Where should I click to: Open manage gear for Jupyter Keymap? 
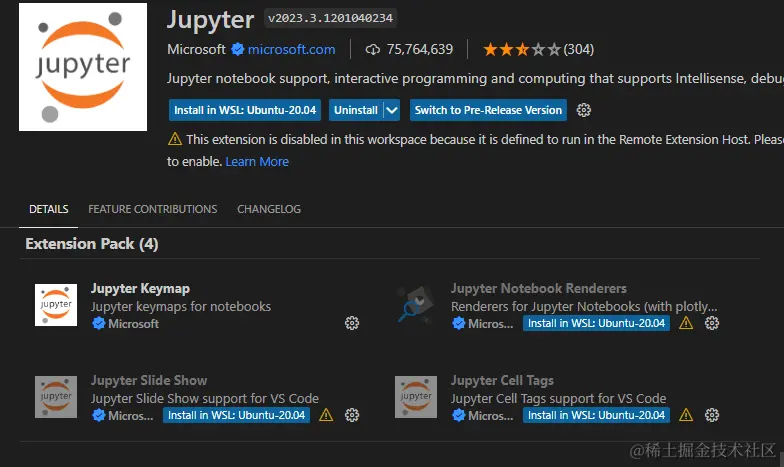pyautogui.click(x=352, y=323)
